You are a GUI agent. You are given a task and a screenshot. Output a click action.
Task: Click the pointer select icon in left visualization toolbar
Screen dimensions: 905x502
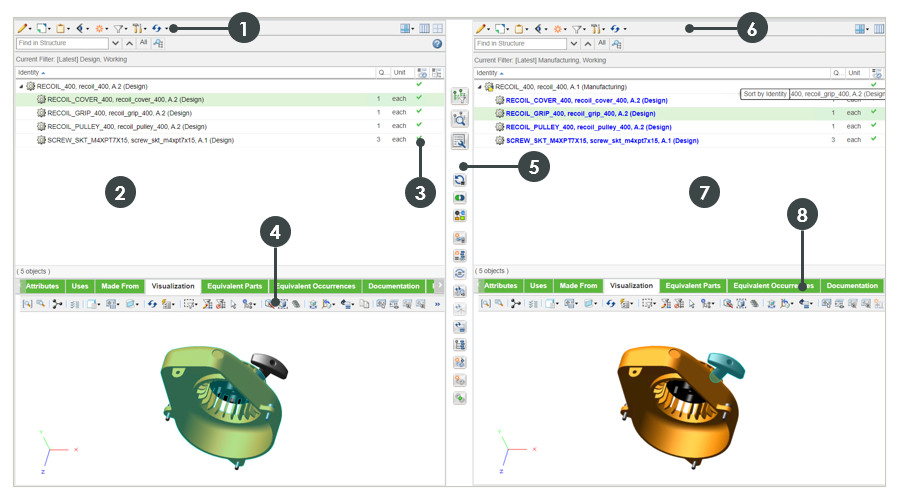[x=233, y=304]
